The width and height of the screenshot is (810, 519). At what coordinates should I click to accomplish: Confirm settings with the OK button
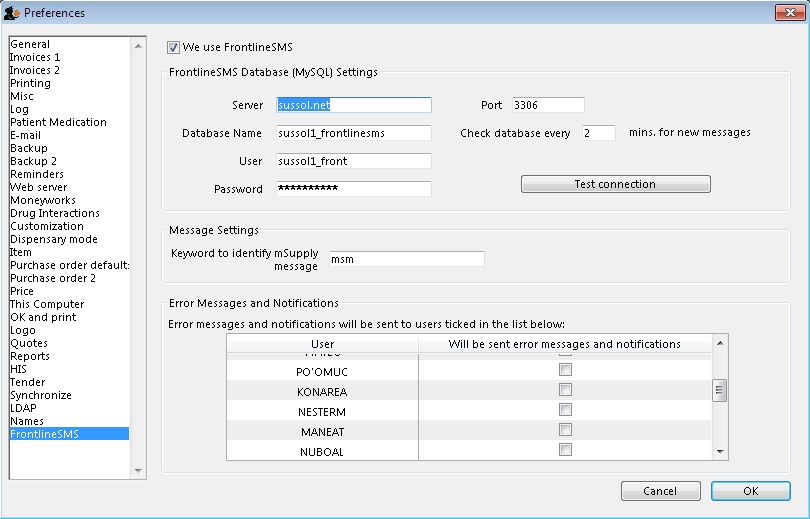pyautogui.click(x=751, y=491)
